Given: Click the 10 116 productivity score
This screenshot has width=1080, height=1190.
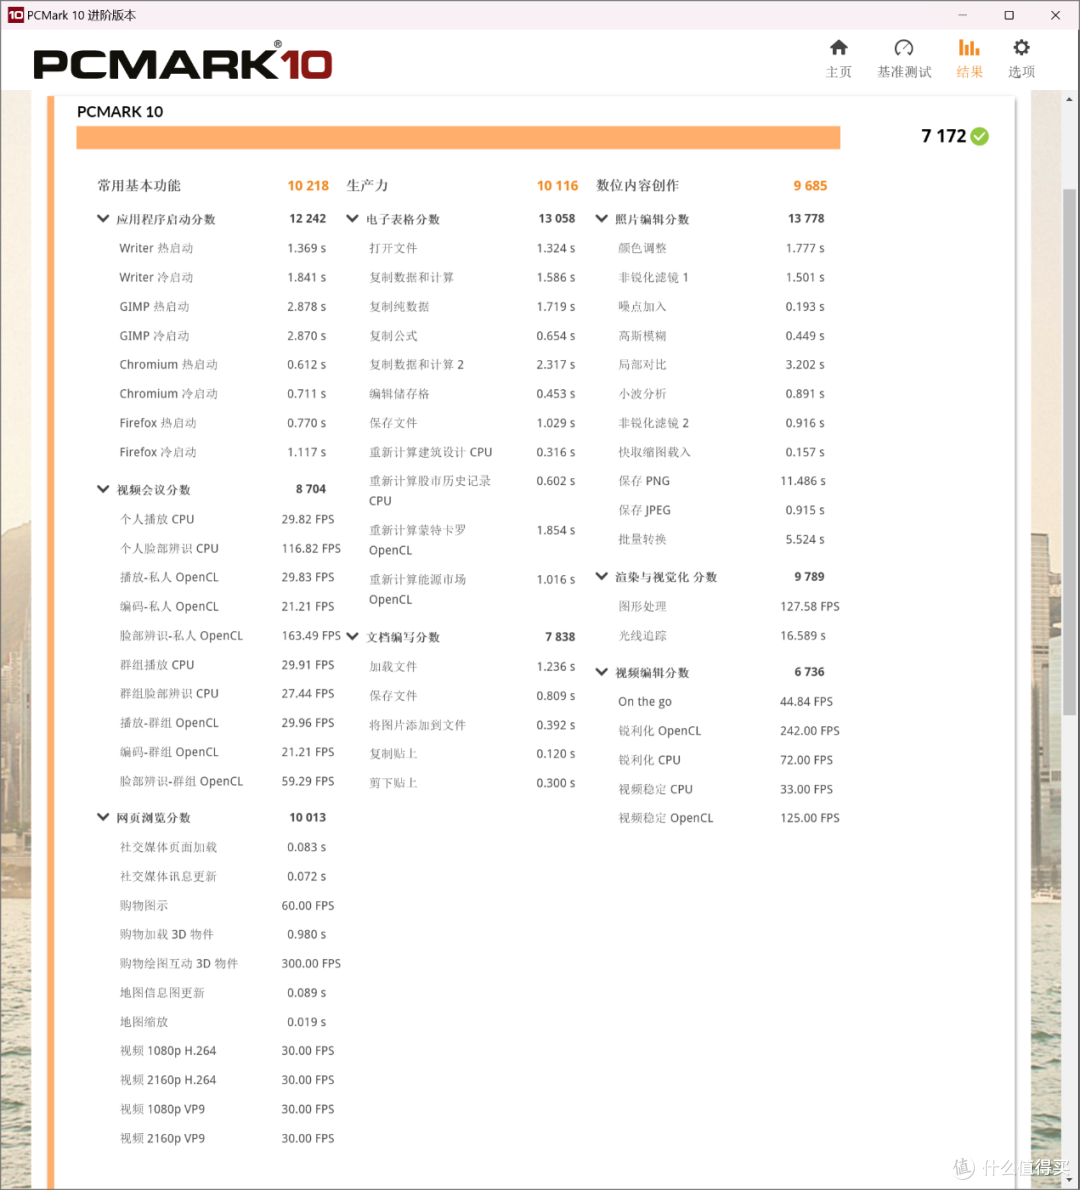Looking at the screenshot, I should (x=557, y=185).
